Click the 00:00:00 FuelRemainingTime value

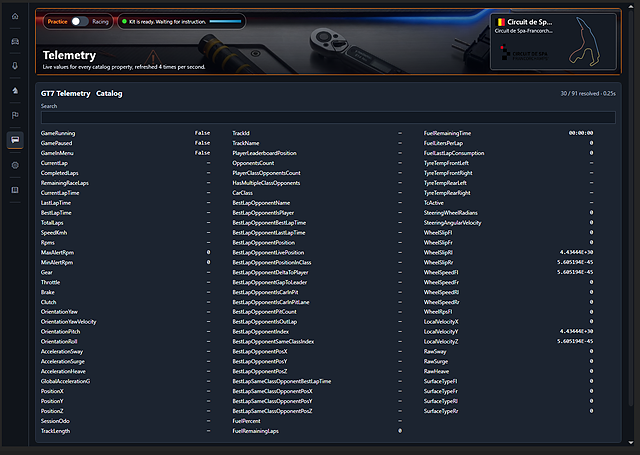(581, 133)
